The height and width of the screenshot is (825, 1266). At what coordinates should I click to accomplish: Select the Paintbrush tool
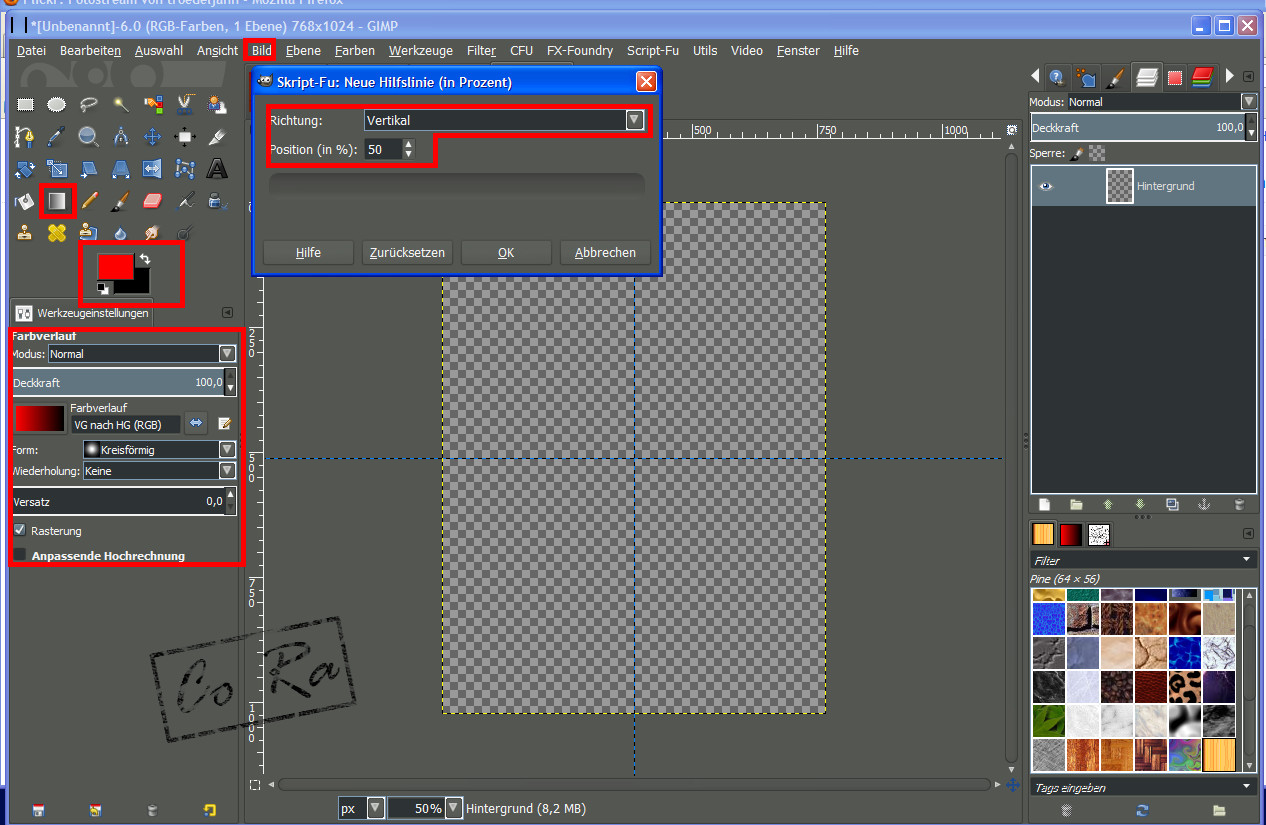pos(120,202)
